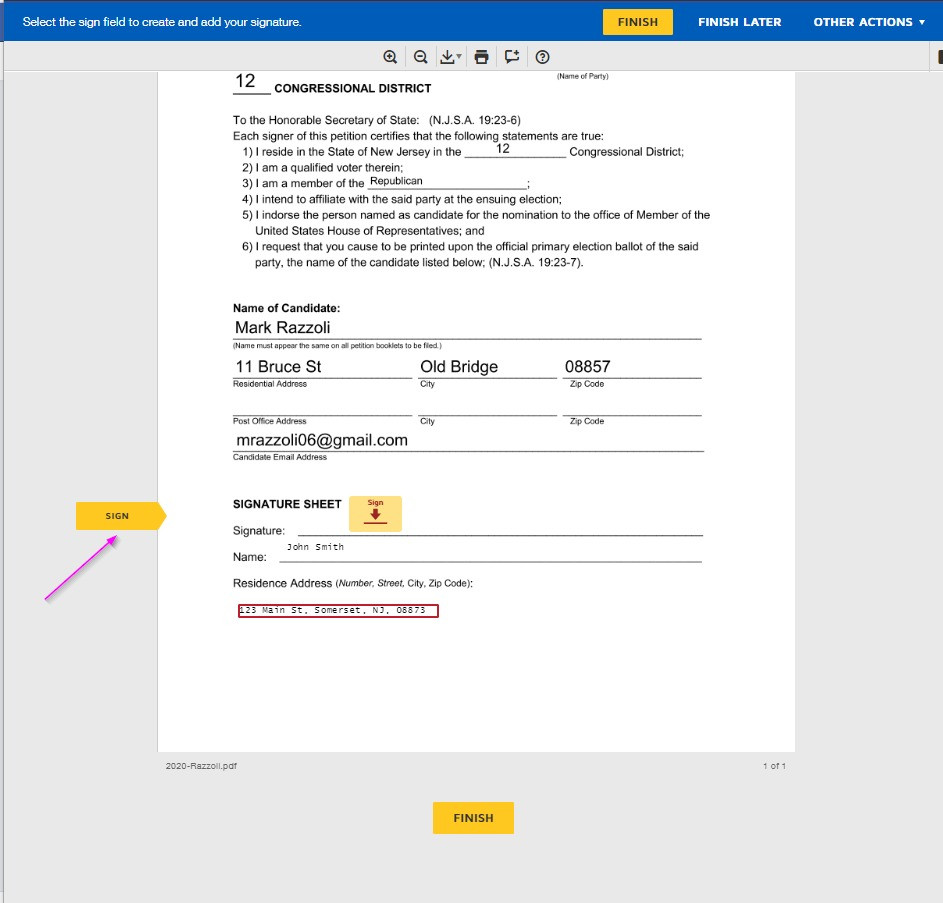The width and height of the screenshot is (943, 903).
Task: Click the top FINISH button
Action: (x=637, y=22)
